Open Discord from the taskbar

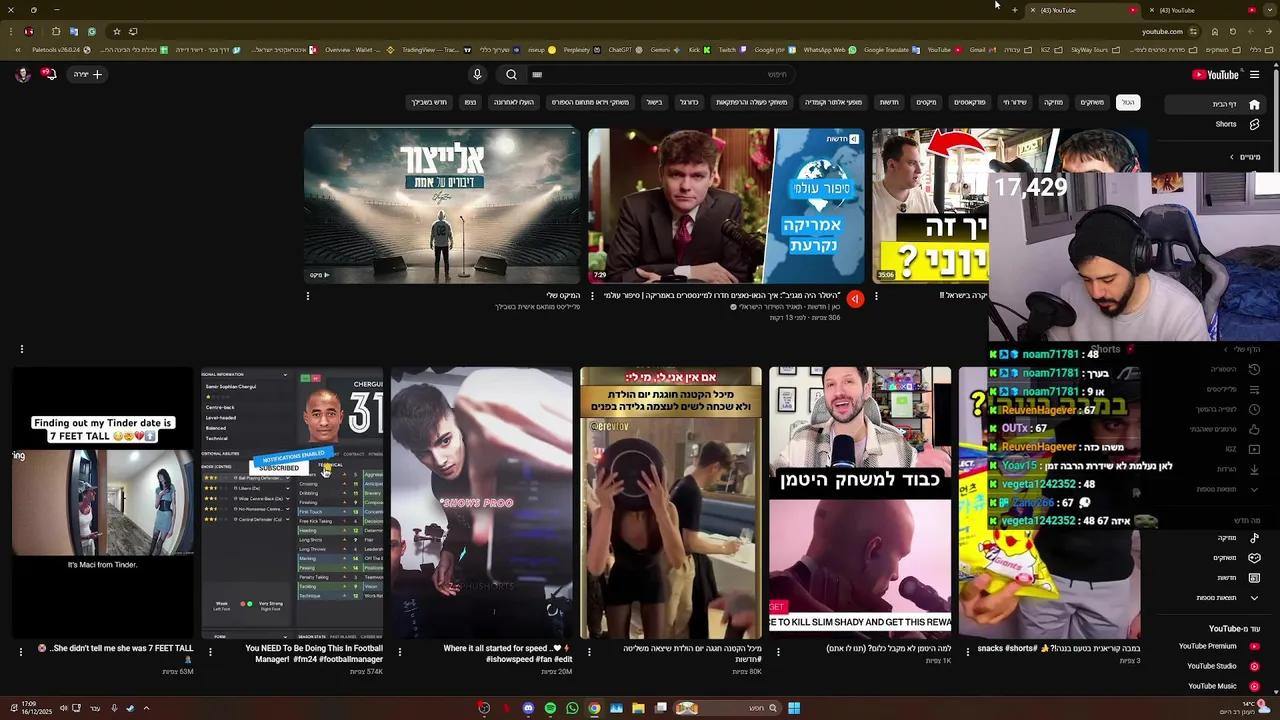(528, 708)
